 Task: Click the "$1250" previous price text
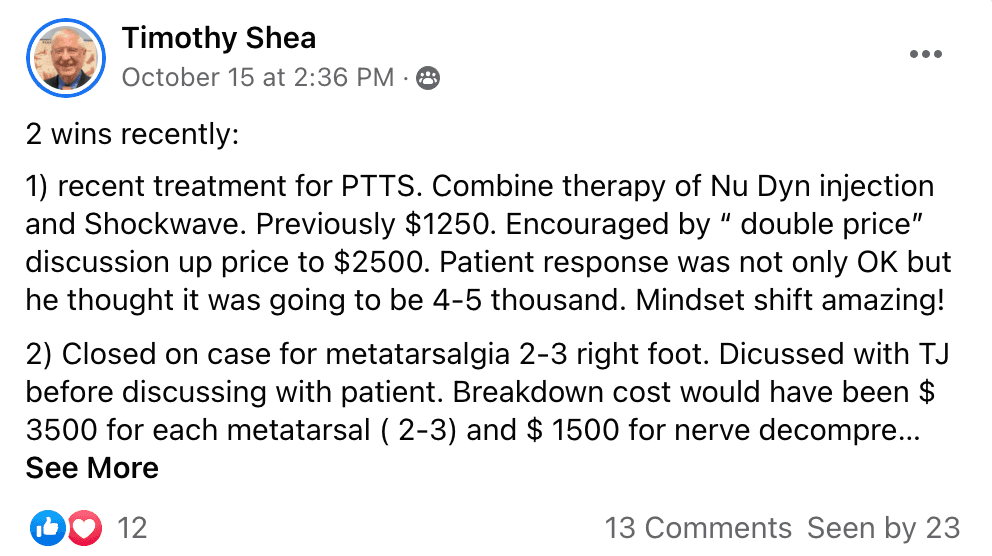tap(448, 225)
